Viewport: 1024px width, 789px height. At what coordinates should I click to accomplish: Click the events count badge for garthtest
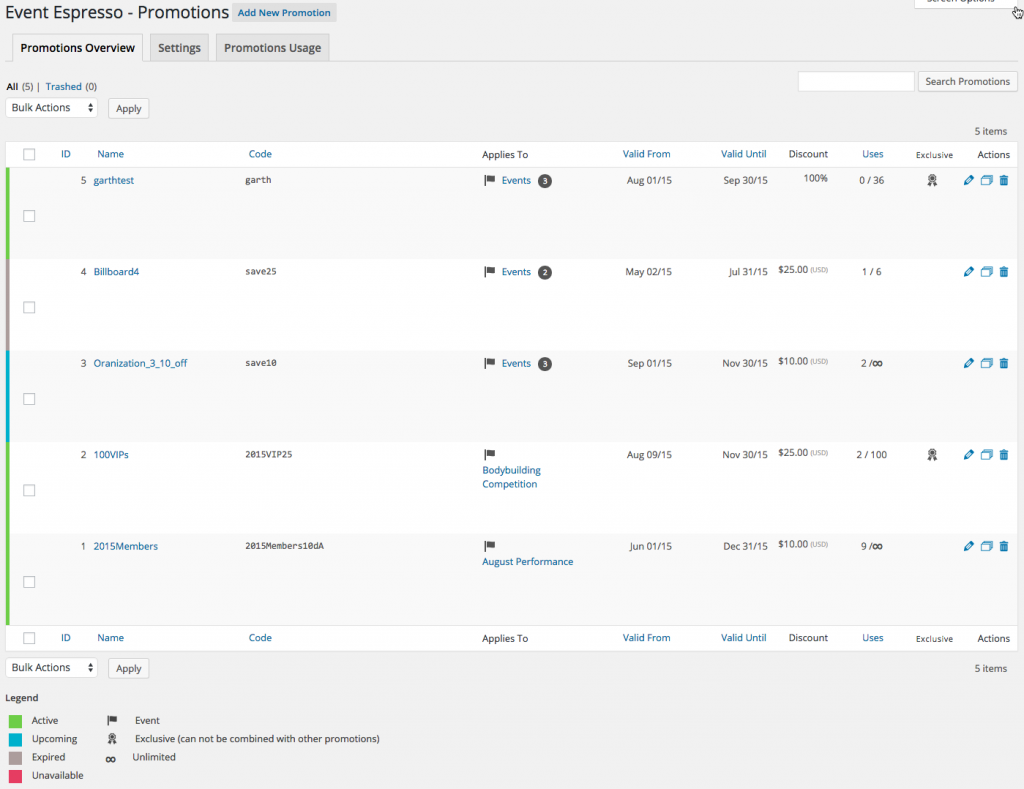click(x=545, y=181)
